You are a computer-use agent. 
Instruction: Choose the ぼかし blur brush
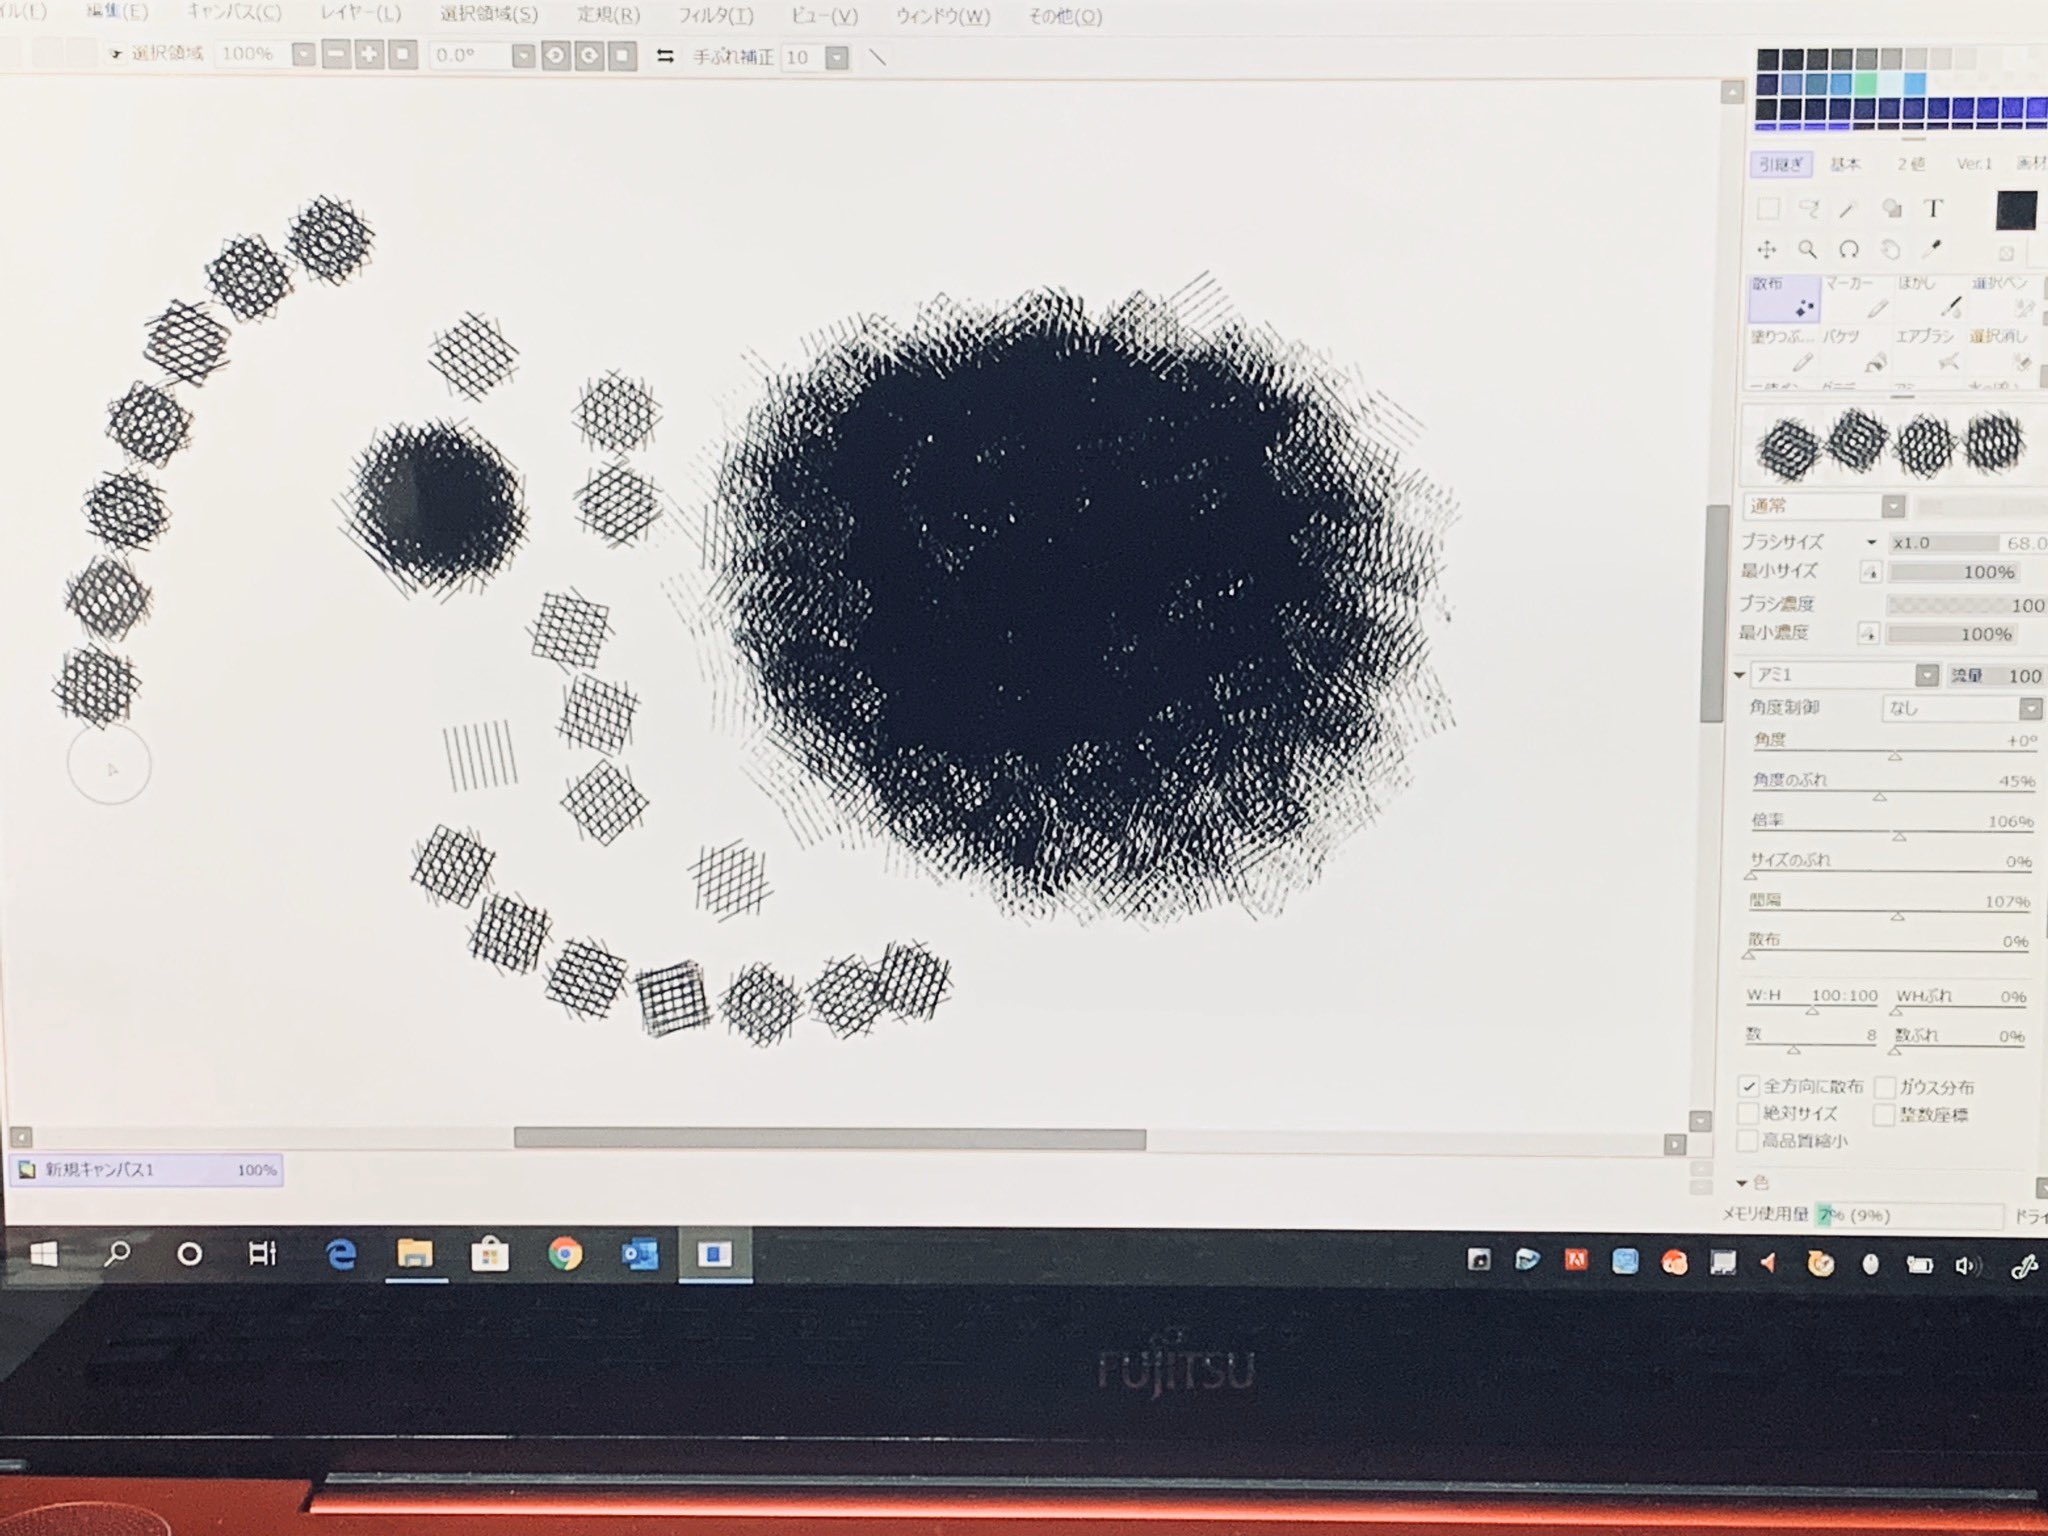tap(1928, 298)
